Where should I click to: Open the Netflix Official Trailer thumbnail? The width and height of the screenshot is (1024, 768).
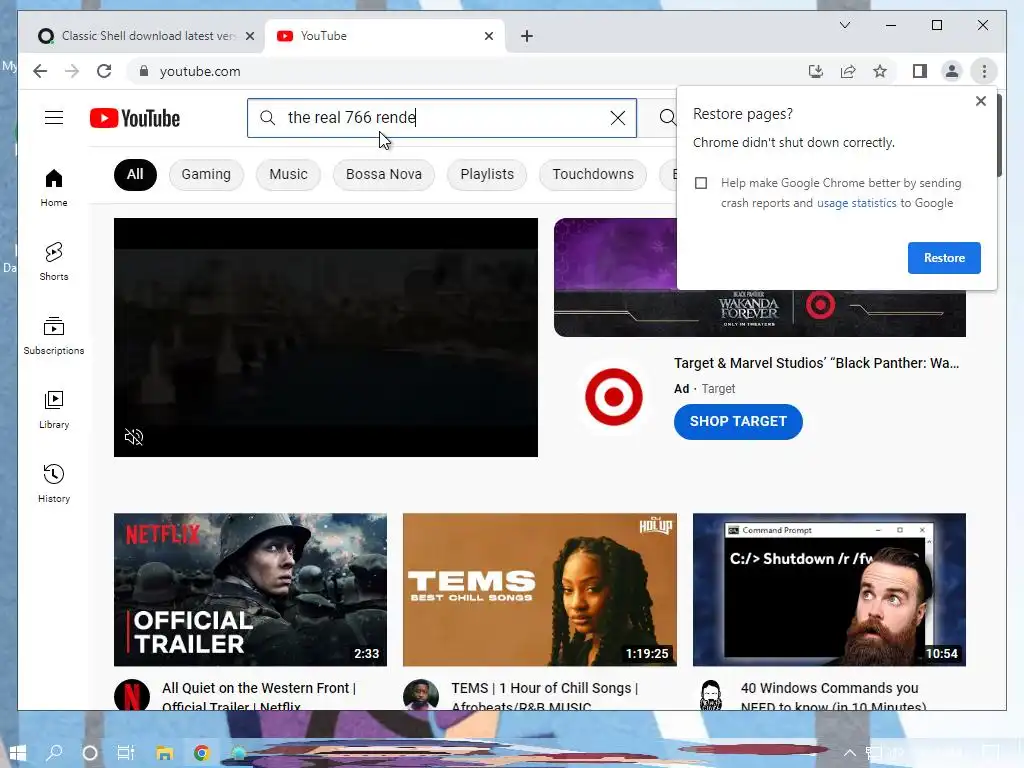click(x=250, y=589)
